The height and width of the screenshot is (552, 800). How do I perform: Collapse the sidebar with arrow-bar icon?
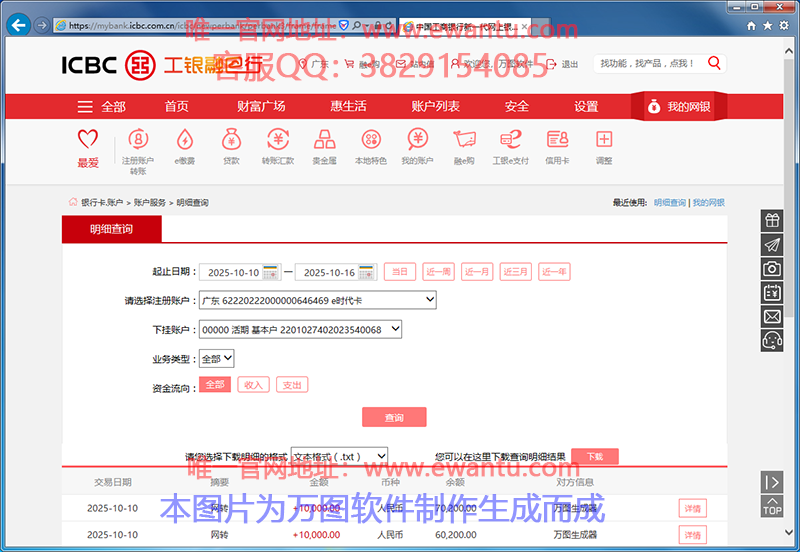[x=772, y=482]
